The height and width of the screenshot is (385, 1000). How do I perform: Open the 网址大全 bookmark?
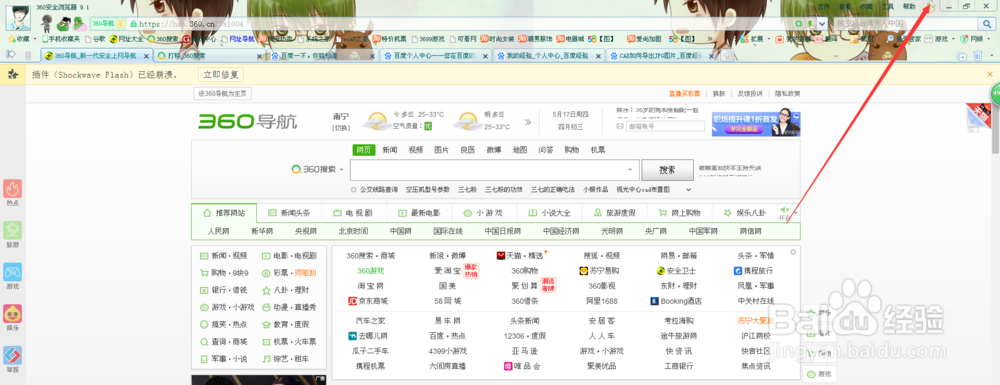pyautogui.click(x=126, y=39)
